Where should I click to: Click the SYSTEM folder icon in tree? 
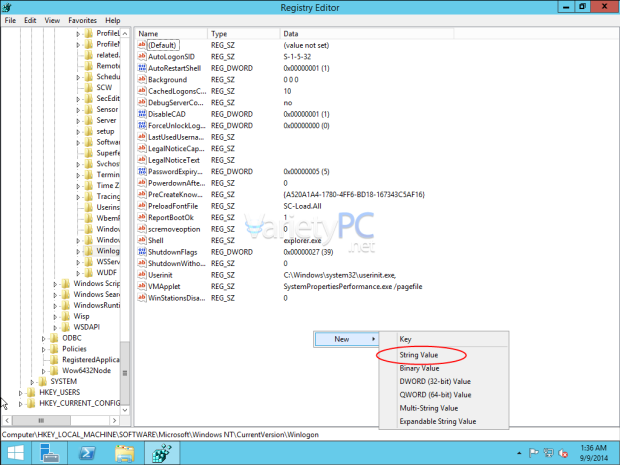pyautogui.click(x=43, y=382)
